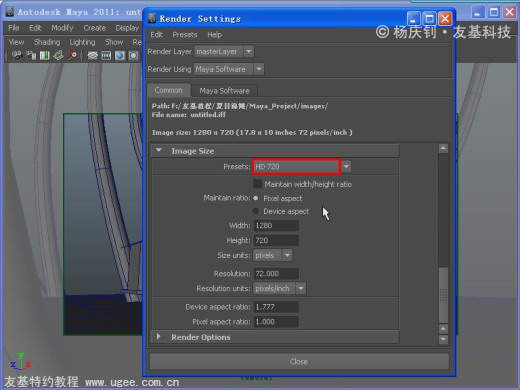Open the Bookmarks icon in viewport toolbar
520x390 pixels.
coord(45,55)
